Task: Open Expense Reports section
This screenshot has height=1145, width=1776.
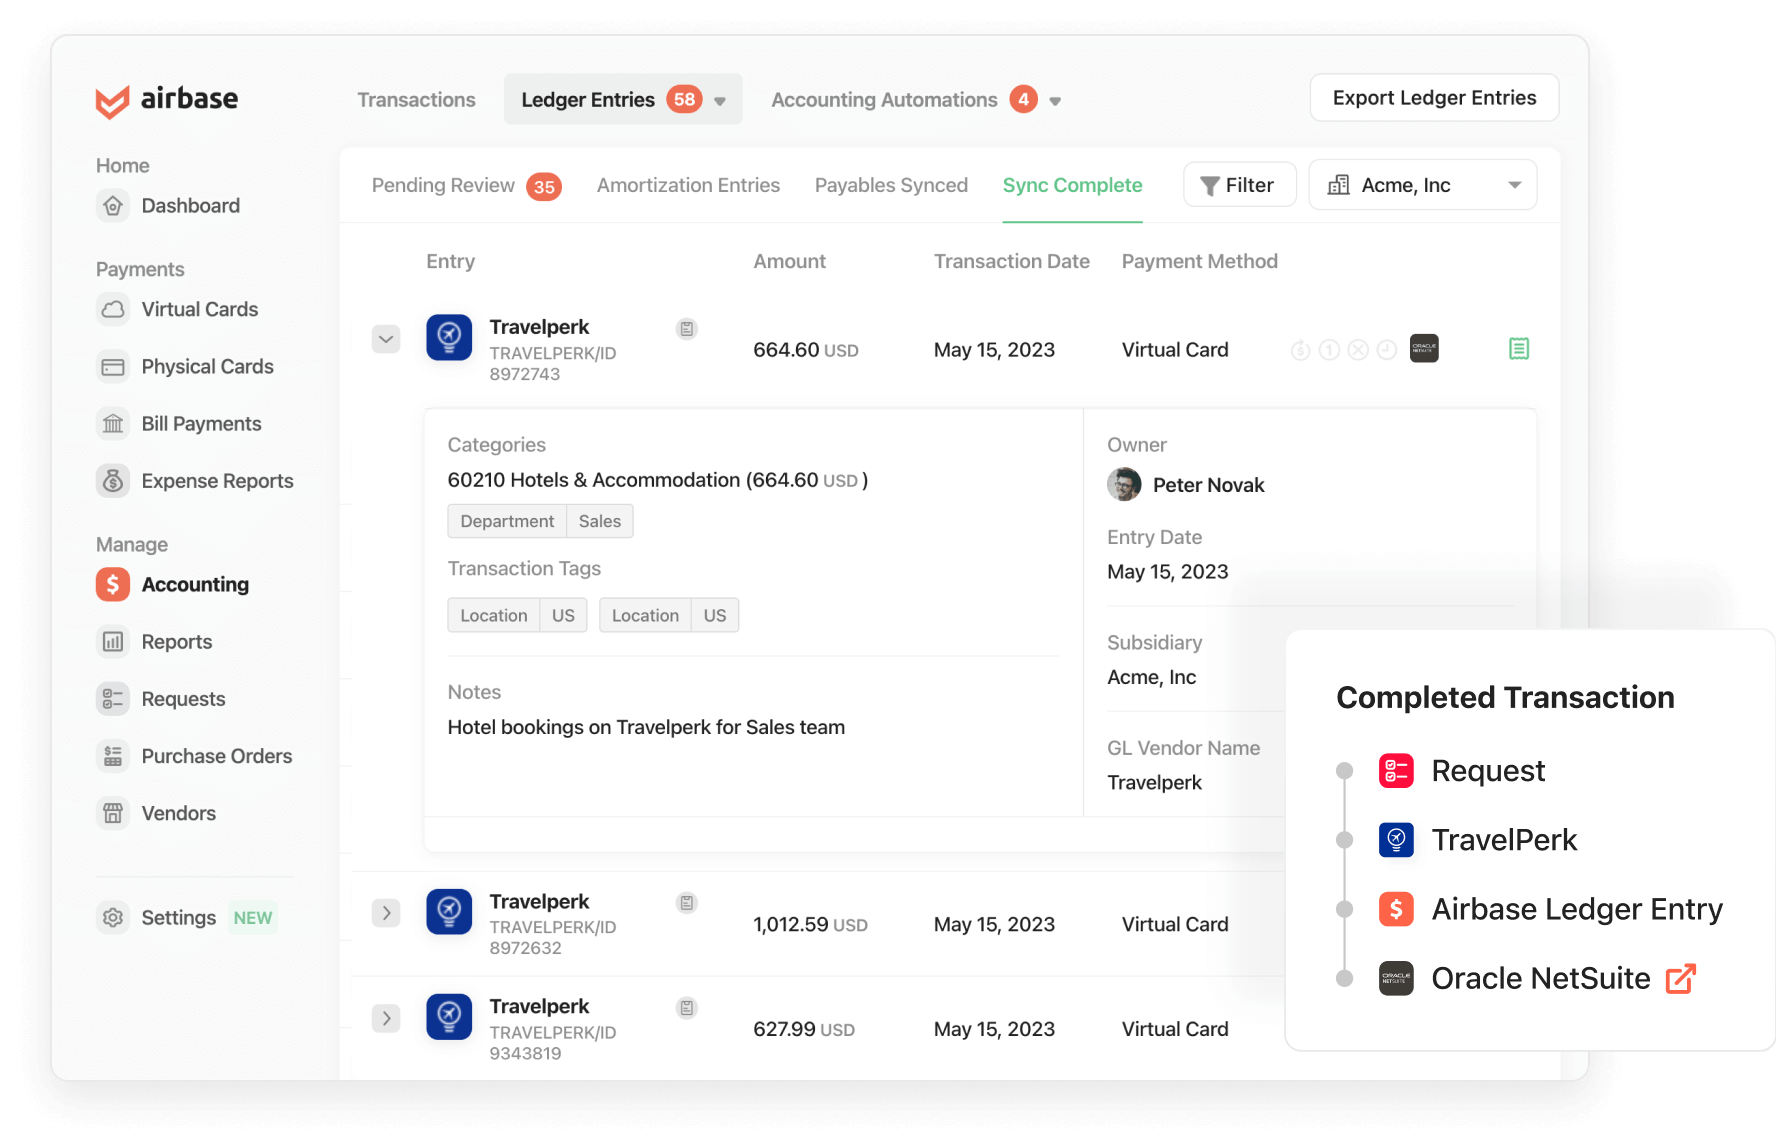Action: tap(195, 481)
